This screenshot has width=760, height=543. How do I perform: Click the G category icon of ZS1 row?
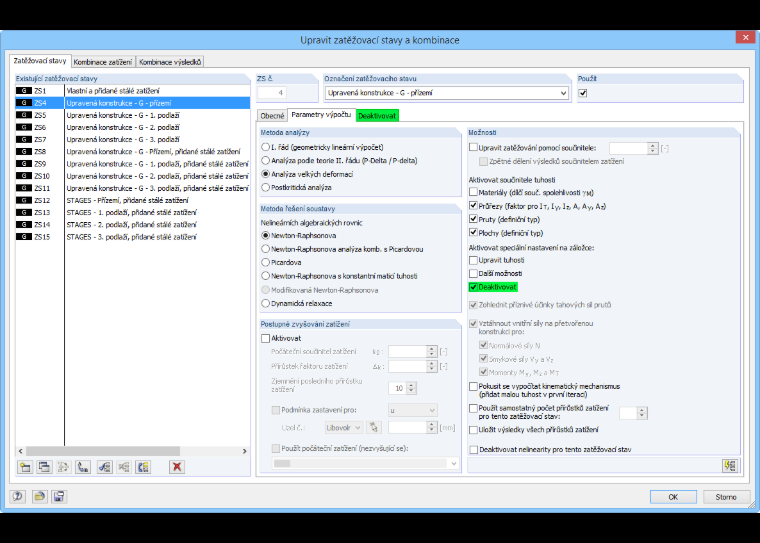24,91
